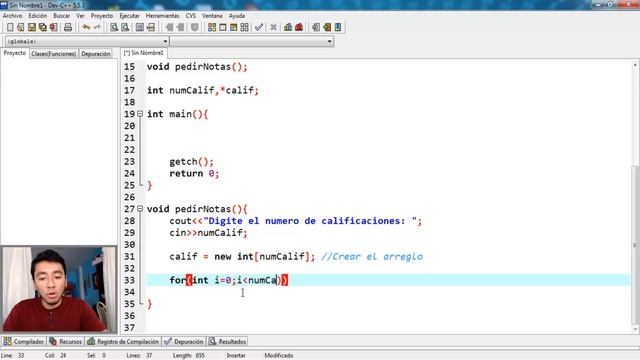Screen dimensions: 640x360
Task: Click the 'Insertar' status bar entry
Action: pyautogui.click(x=236, y=356)
